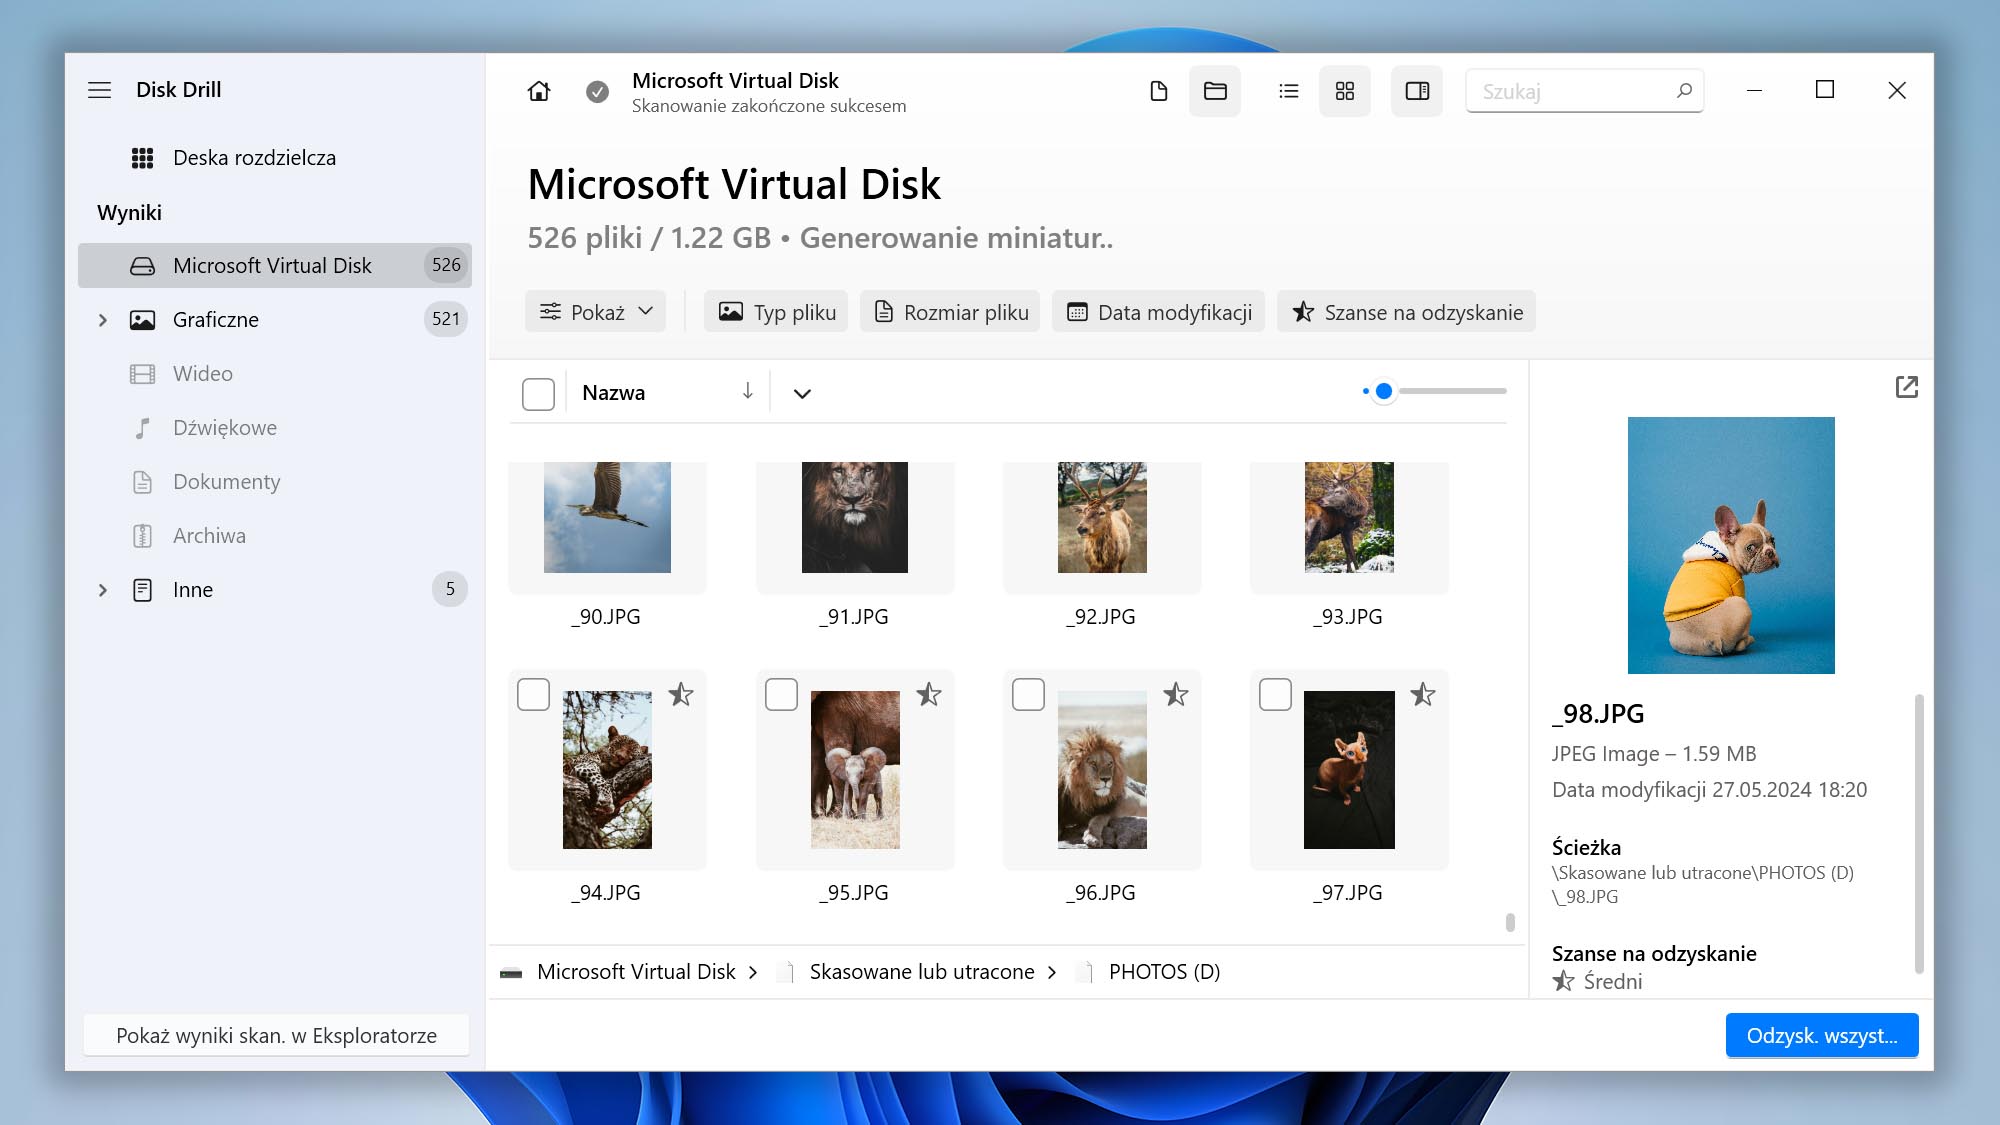Toggle the preview side panel icon
The height and width of the screenshot is (1125, 2000).
[1417, 90]
